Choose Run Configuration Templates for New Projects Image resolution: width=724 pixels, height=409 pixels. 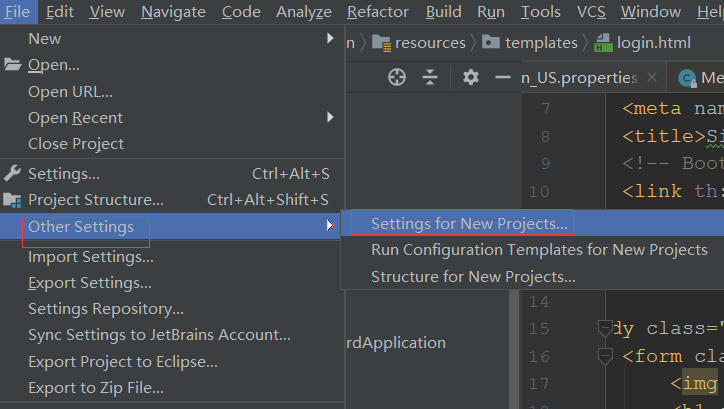(533, 250)
